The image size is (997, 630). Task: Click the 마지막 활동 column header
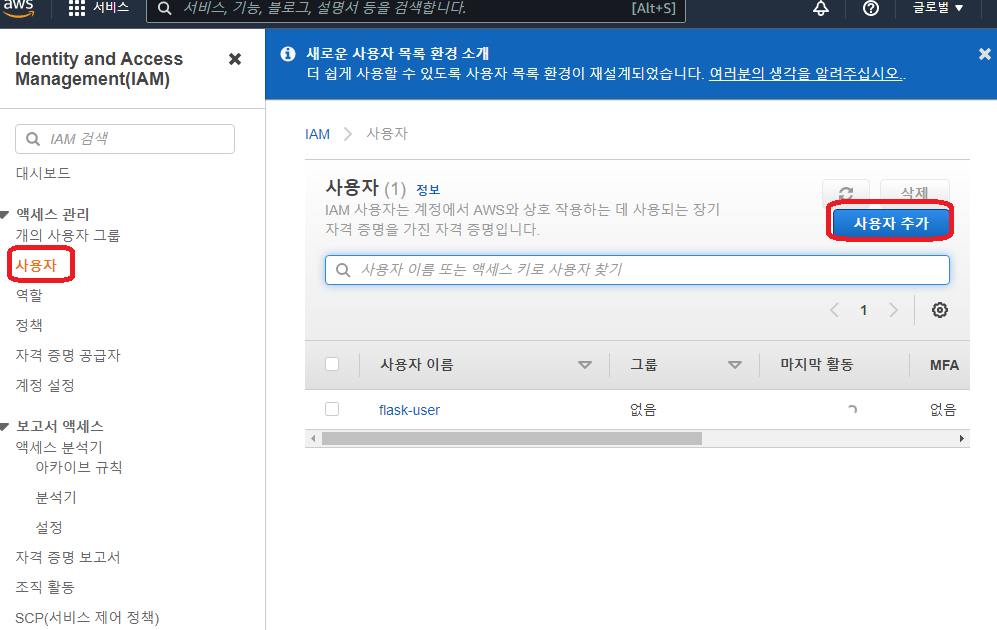tap(816, 365)
